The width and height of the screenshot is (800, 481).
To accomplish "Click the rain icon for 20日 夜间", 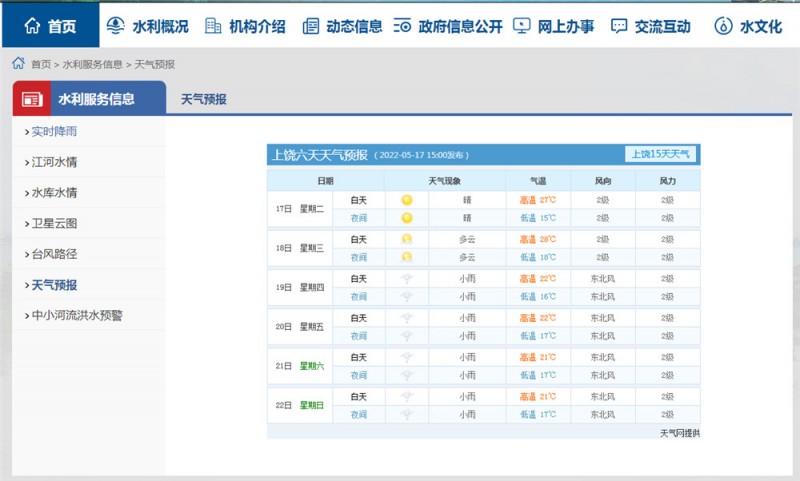I will [407, 336].
